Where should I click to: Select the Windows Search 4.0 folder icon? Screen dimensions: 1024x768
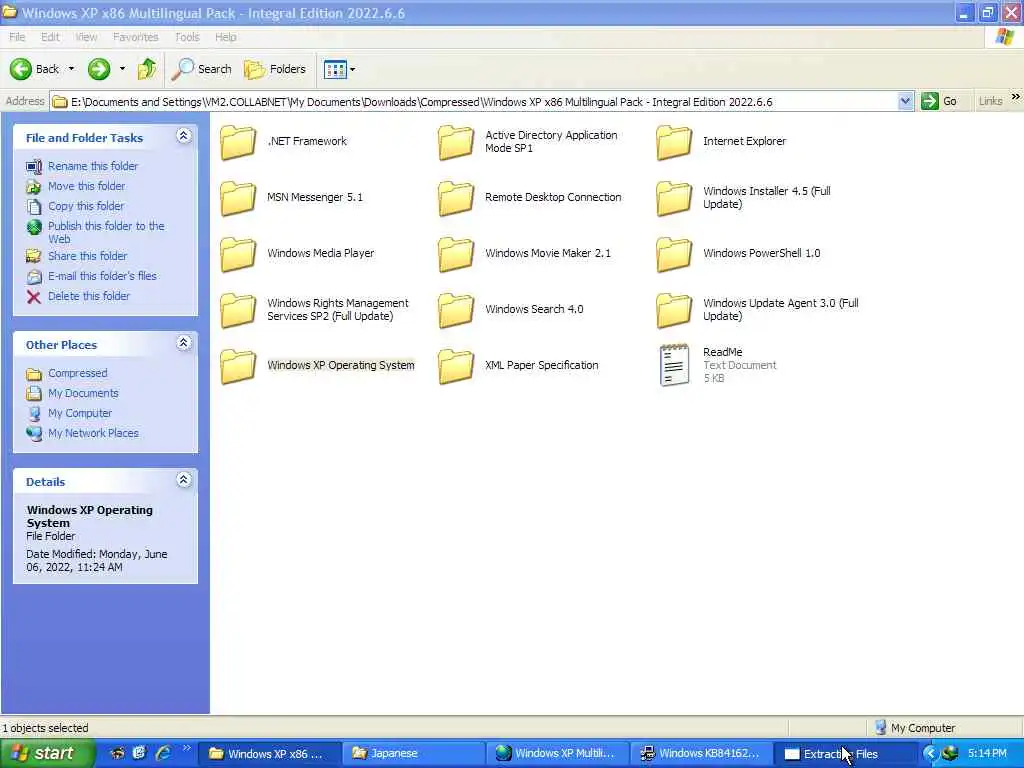point(456,310)
